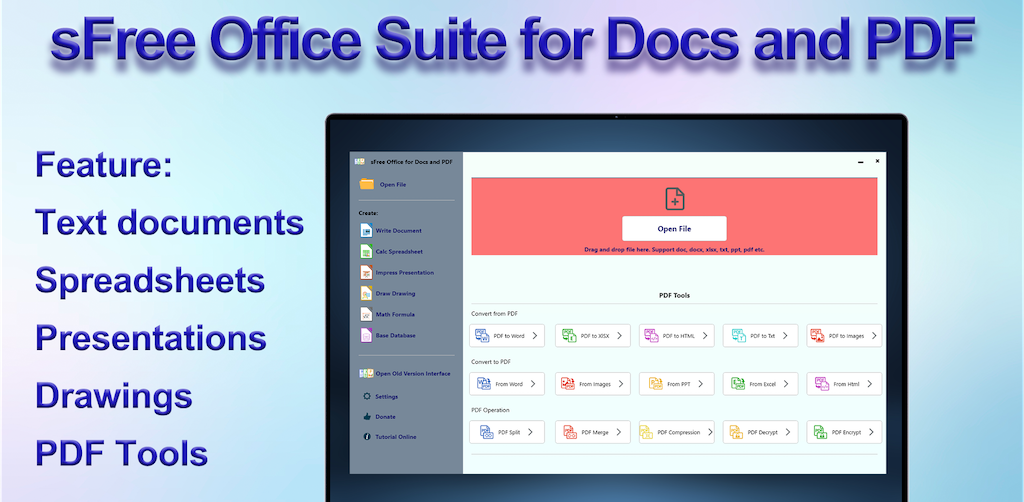The image size is (1024, 502).
Task: Click the Settings gear icon
Action: click(367, 397)
